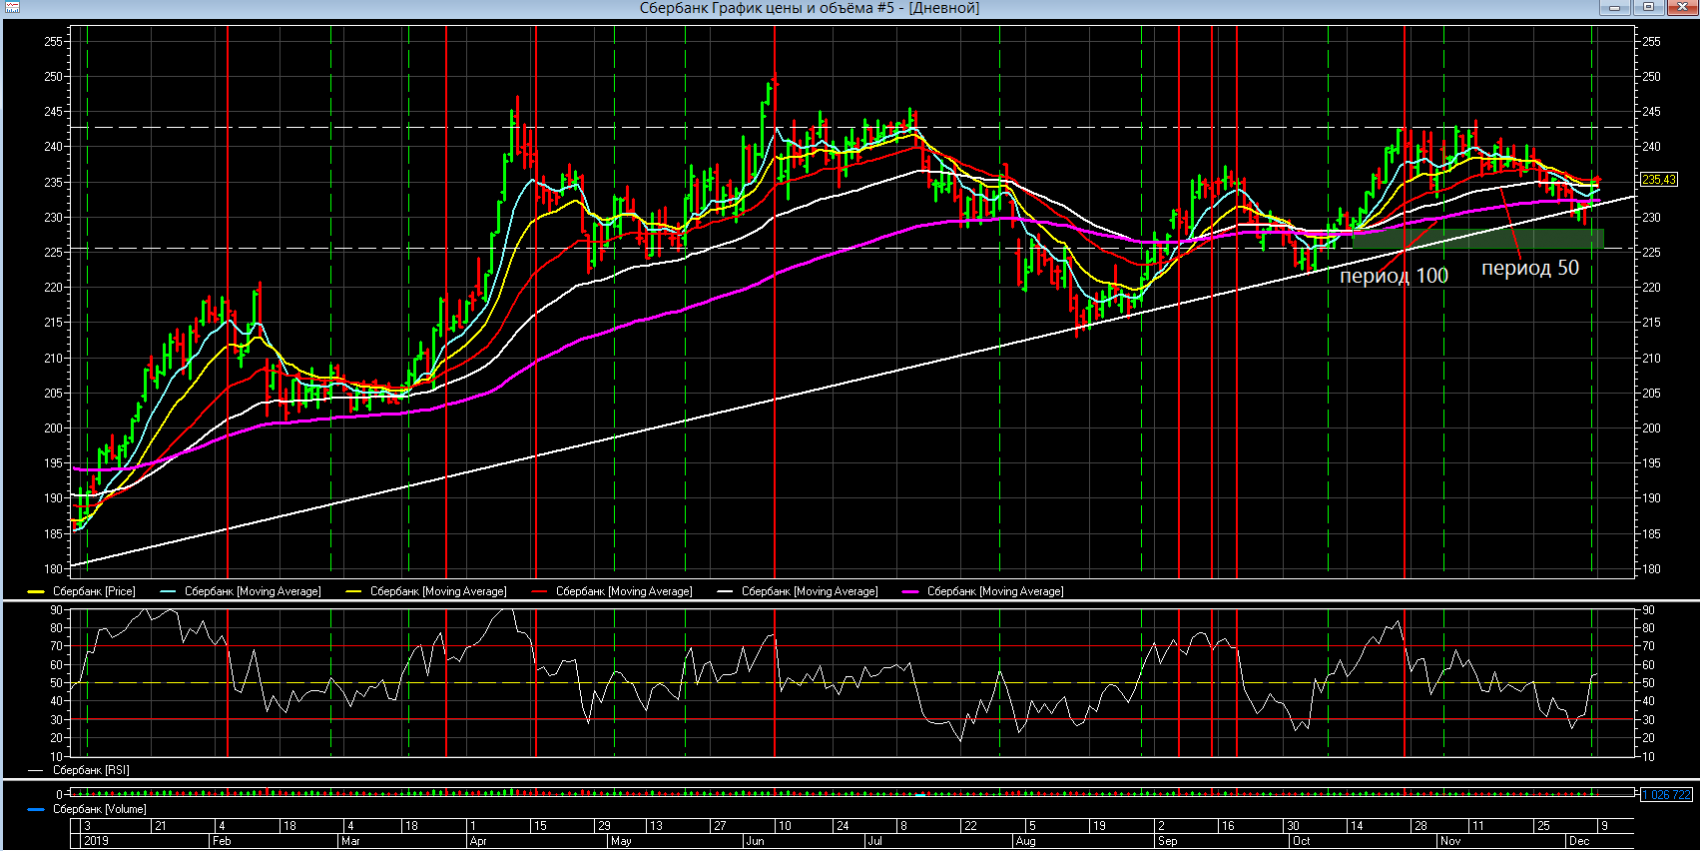1700x851 pixels.
Task: Click the white Moving Average legend label
Action: [x=810, y=591]
